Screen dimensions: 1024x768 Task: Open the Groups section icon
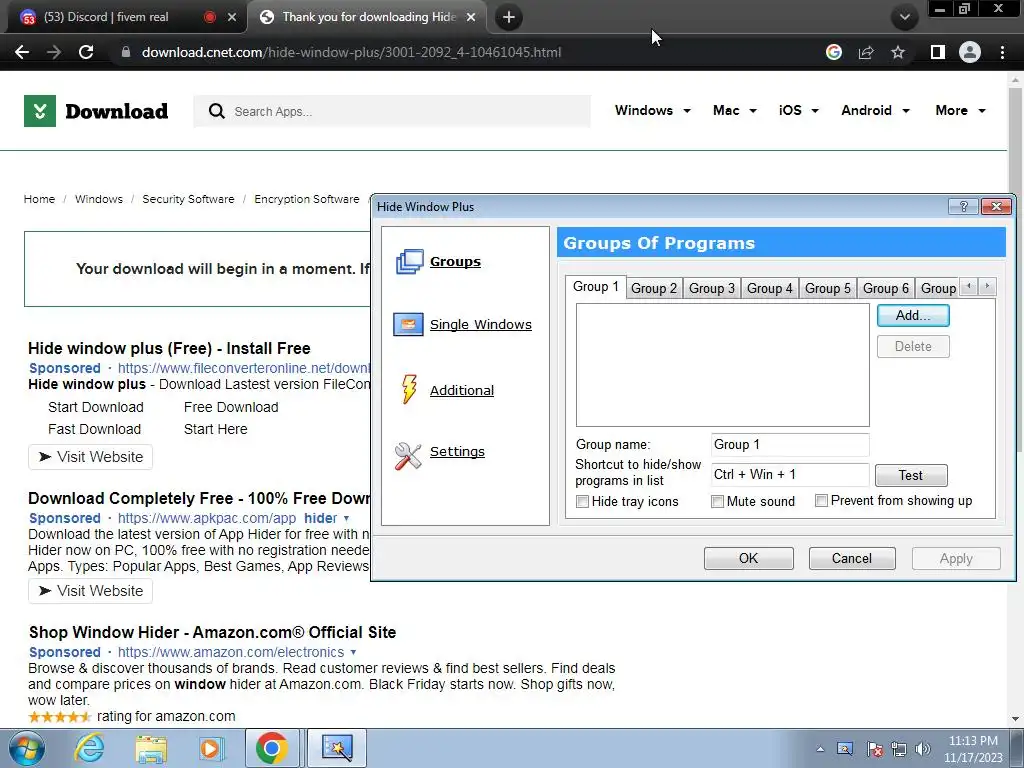[409, 262]
